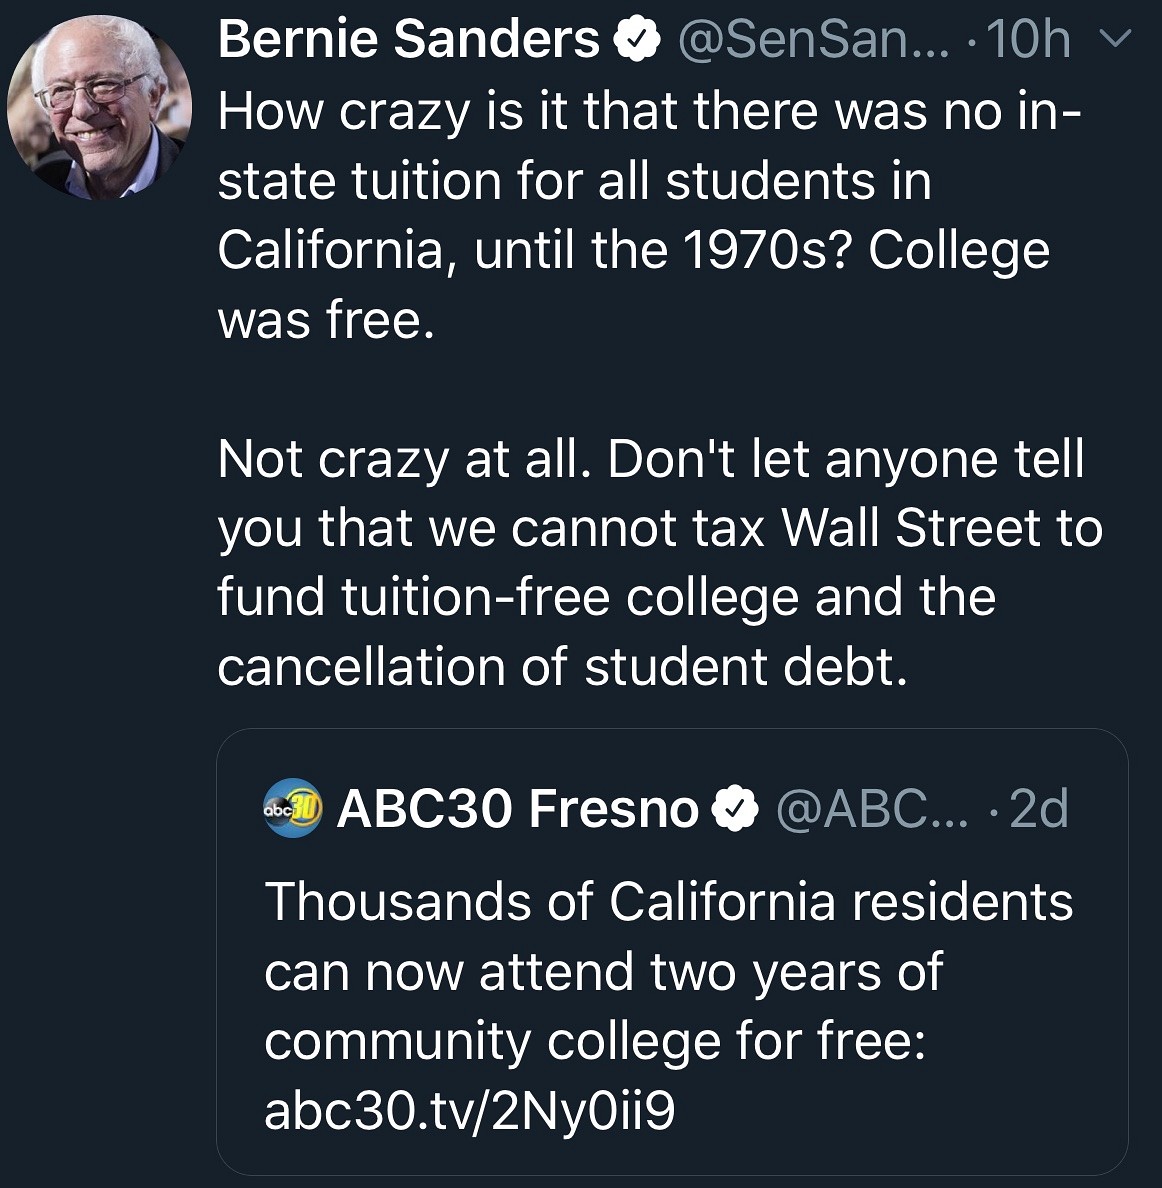1162x1188 pixels.
Task: Open the quoted tweet about community college
Action: tap(672, 952)
